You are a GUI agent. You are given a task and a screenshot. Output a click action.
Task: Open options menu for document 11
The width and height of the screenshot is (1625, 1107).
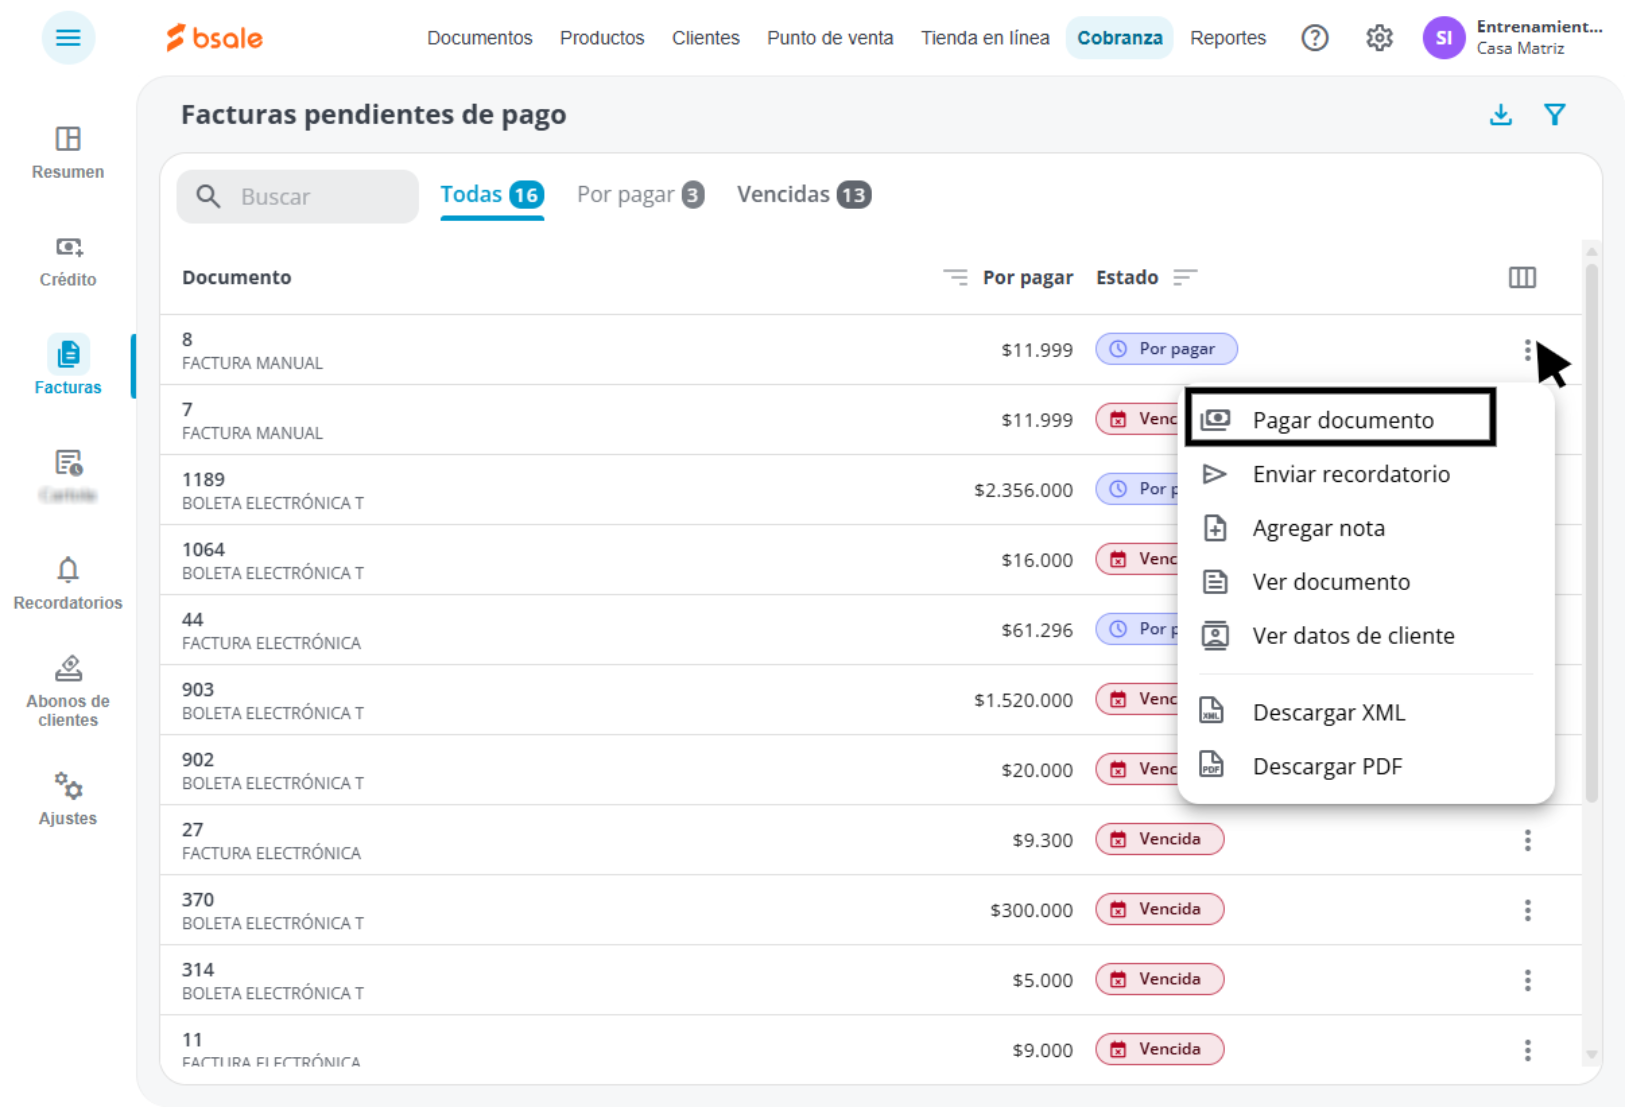[1527, 1050]
